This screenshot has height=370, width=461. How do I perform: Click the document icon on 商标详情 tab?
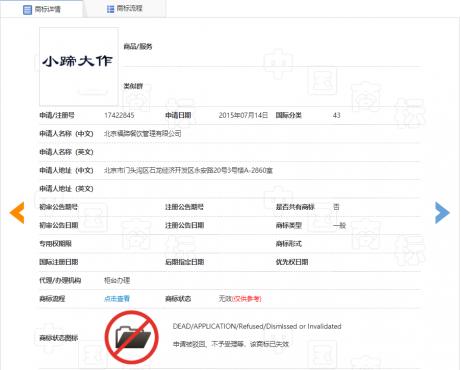[x=27, y=9]
